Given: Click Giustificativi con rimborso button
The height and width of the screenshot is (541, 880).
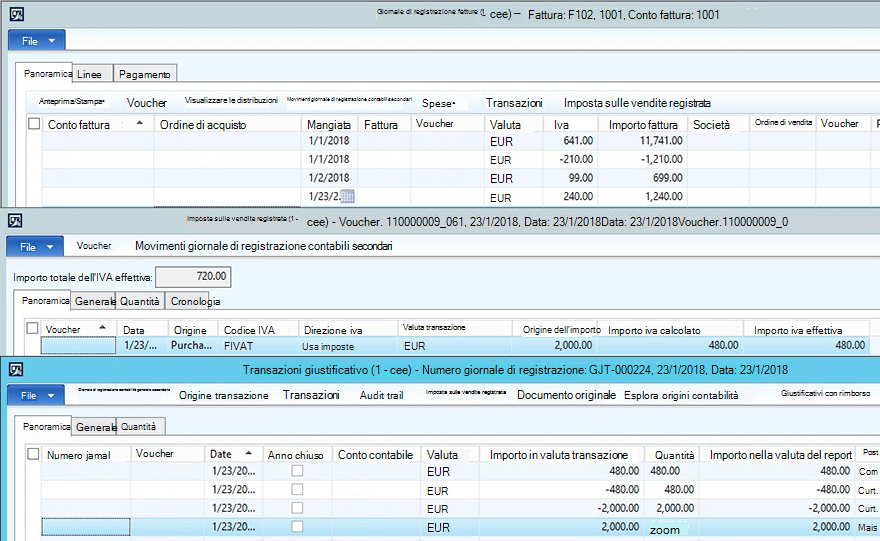Looking at the screenshot, I should (825, 393).
